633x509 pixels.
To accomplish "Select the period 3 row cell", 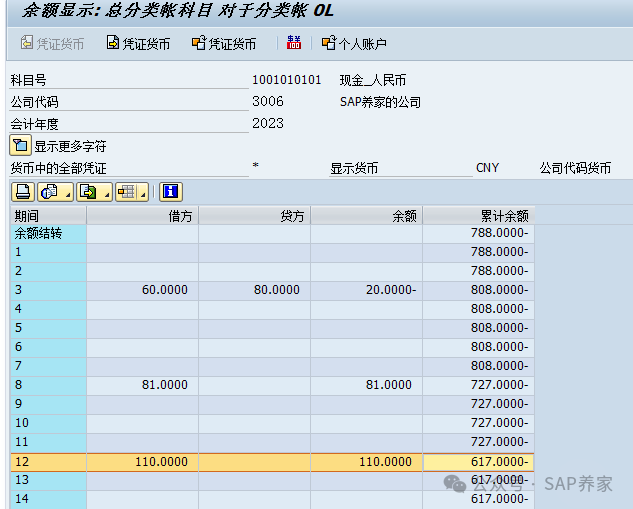I will 48,290.
